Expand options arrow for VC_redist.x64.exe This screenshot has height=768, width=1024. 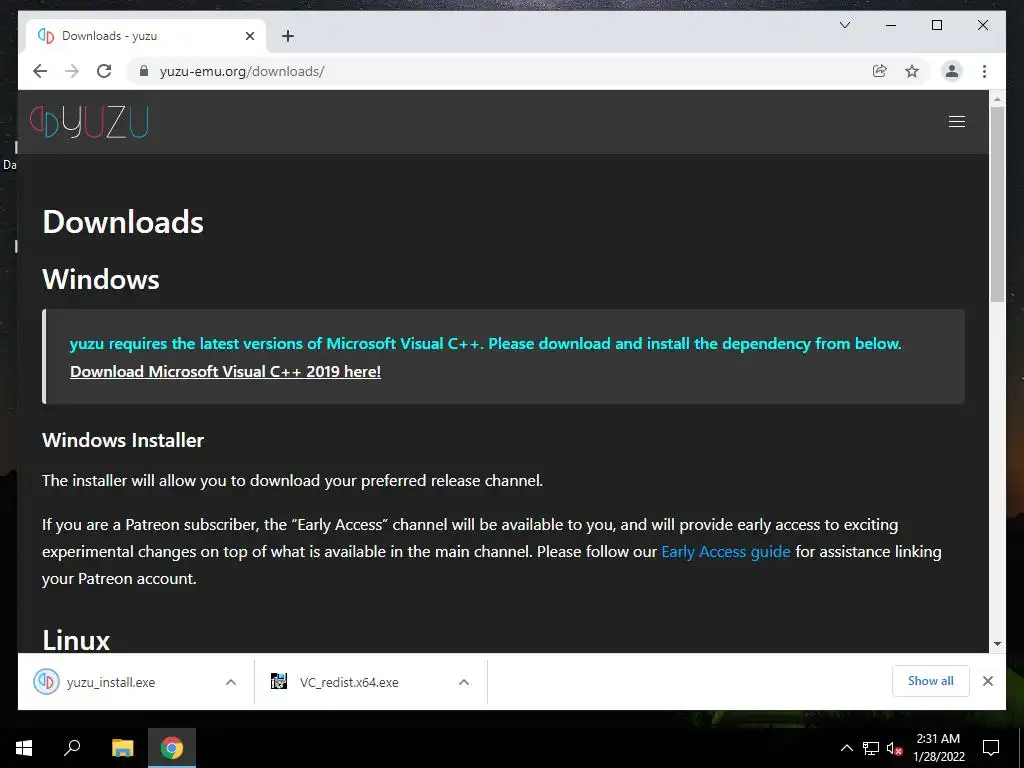coord(464,682)
